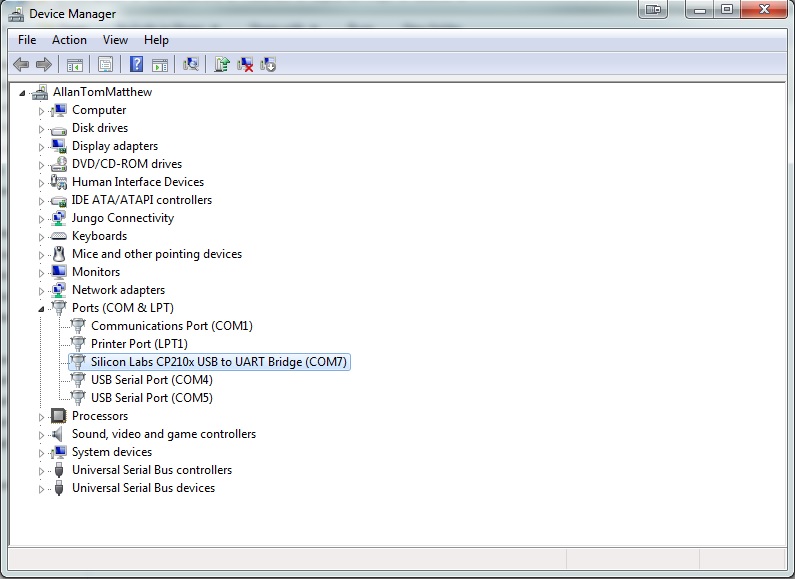Select the Universal Serial Bus controllers label
Viewport: 795px width, 579px height.
pos(152,470)
